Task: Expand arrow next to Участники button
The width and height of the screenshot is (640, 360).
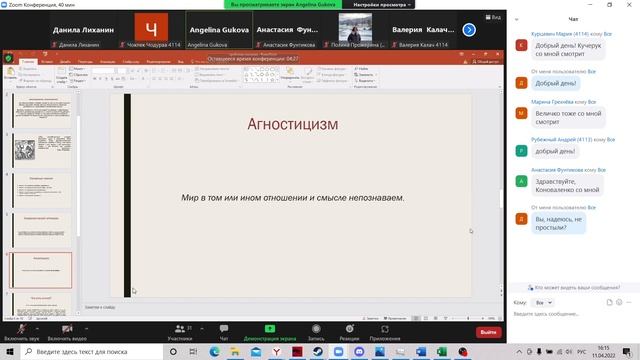Action: [x=202, y=329]
